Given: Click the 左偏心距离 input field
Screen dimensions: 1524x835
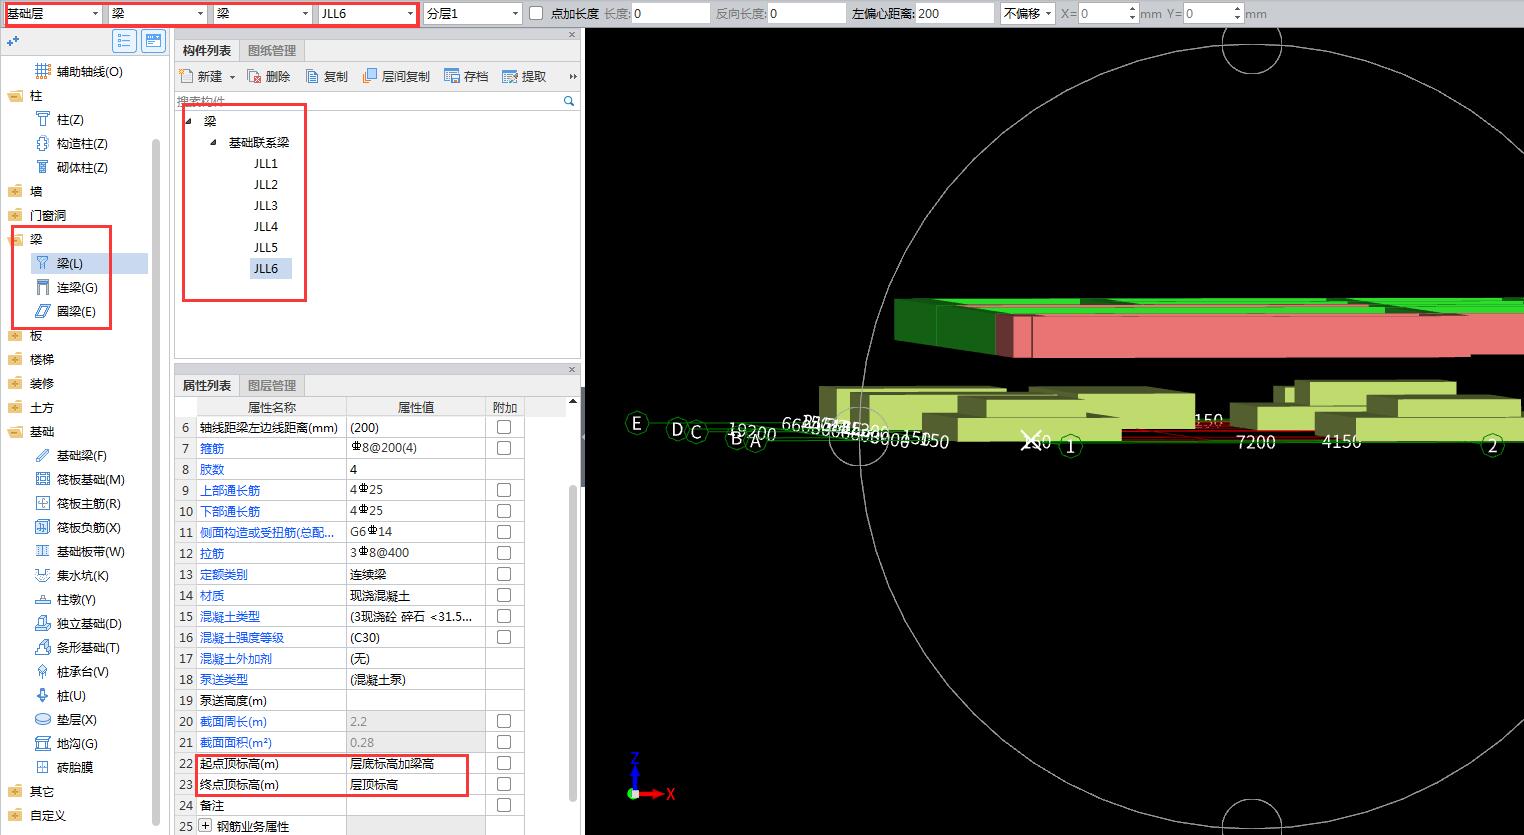Looking at the screenshot, I should click(x=954, y=13).
